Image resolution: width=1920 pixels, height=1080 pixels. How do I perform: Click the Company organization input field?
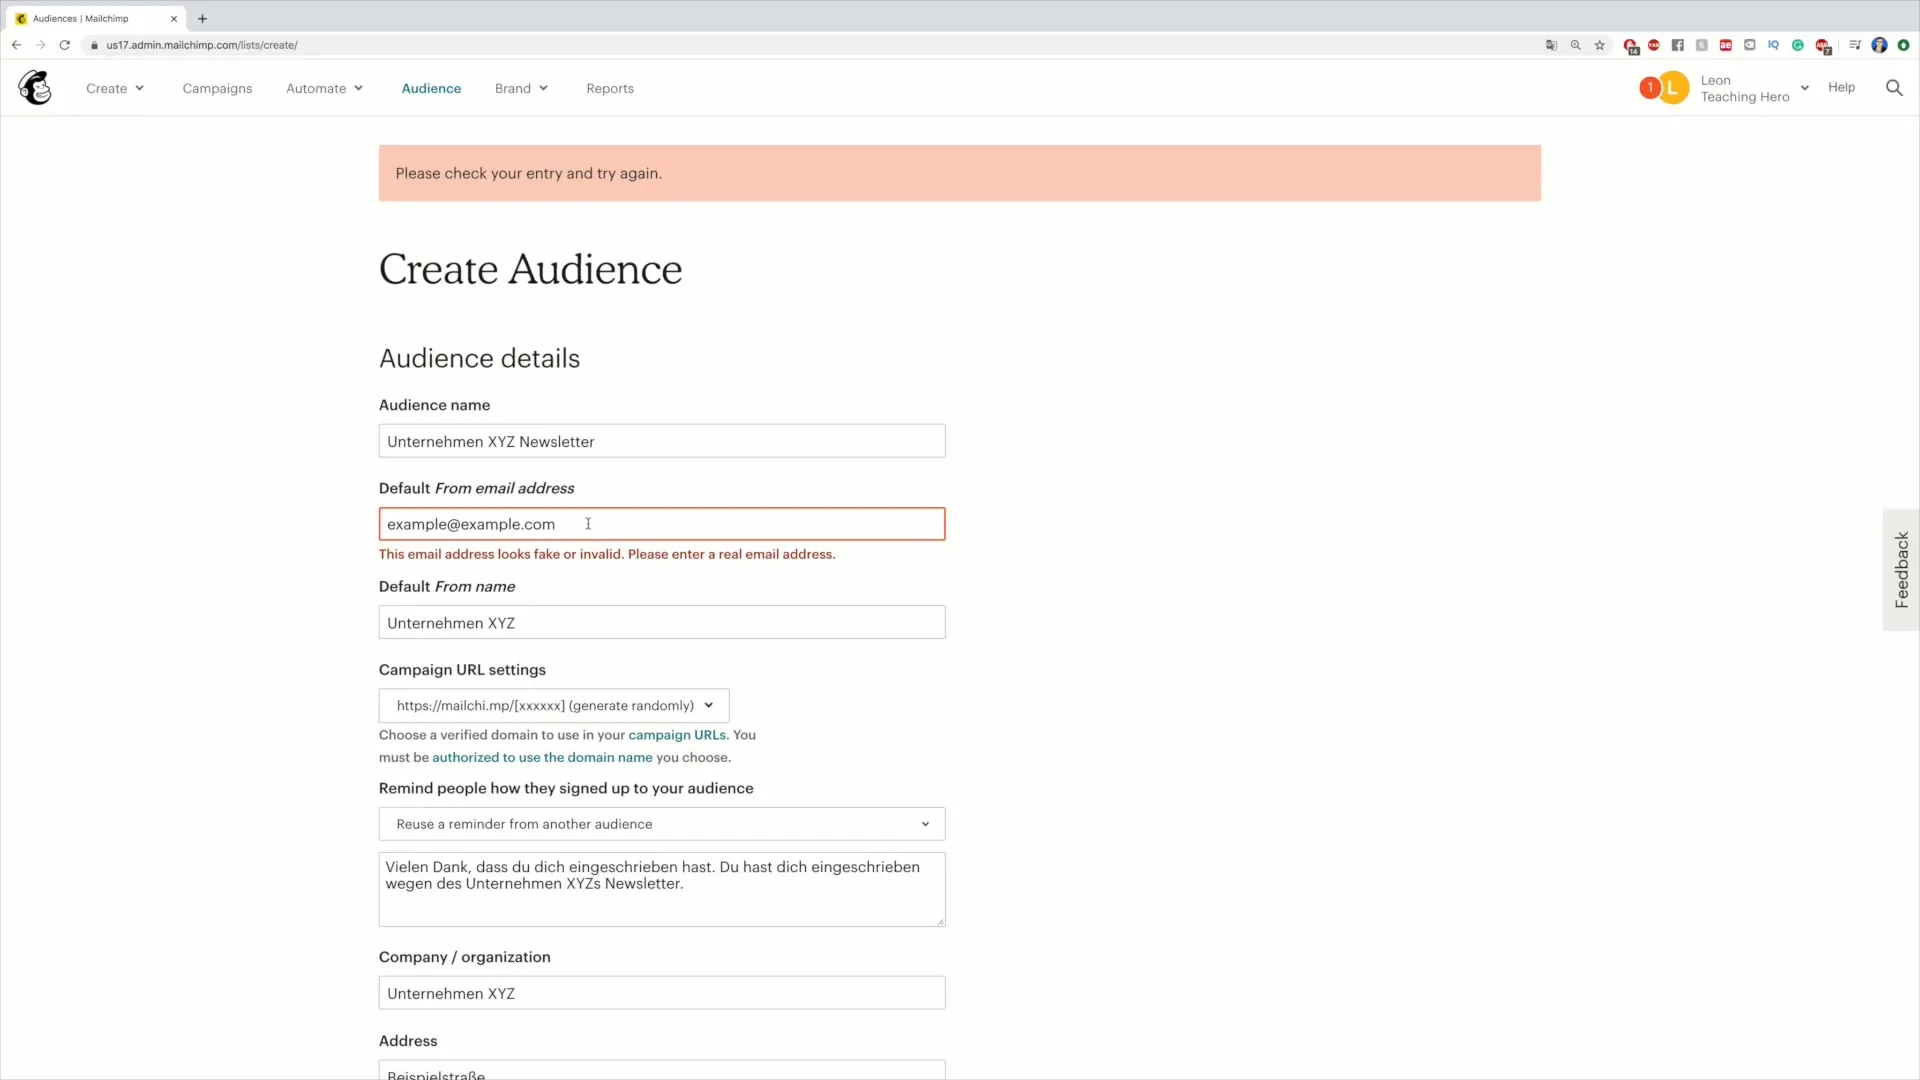point(661,993)
